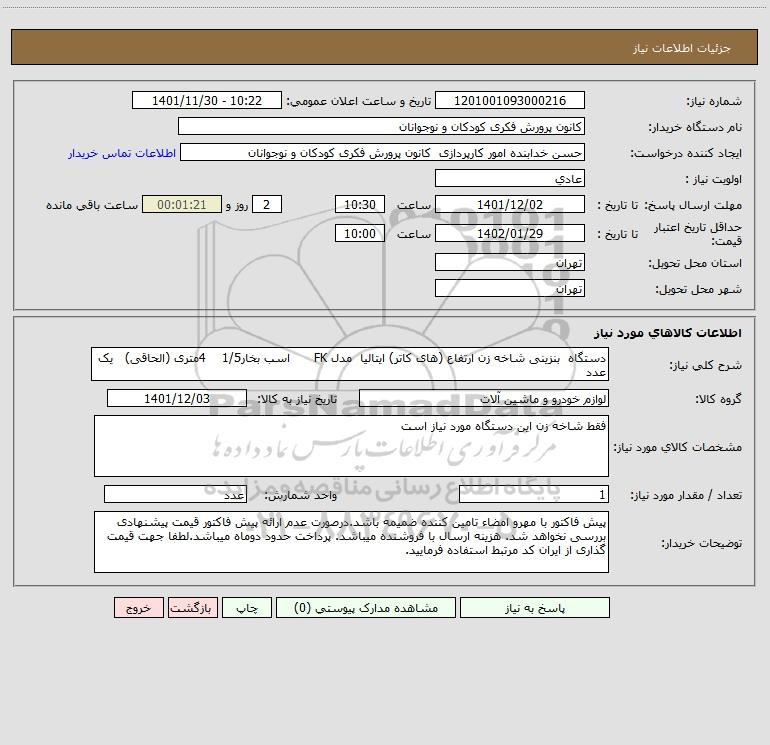770x745 pixels.
Task: Click the response deadline date 1401/12/02
Action: [x=510, y=205]
